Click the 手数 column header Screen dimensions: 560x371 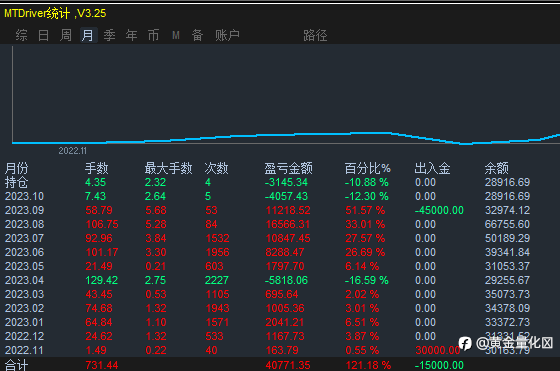point(96,168)
